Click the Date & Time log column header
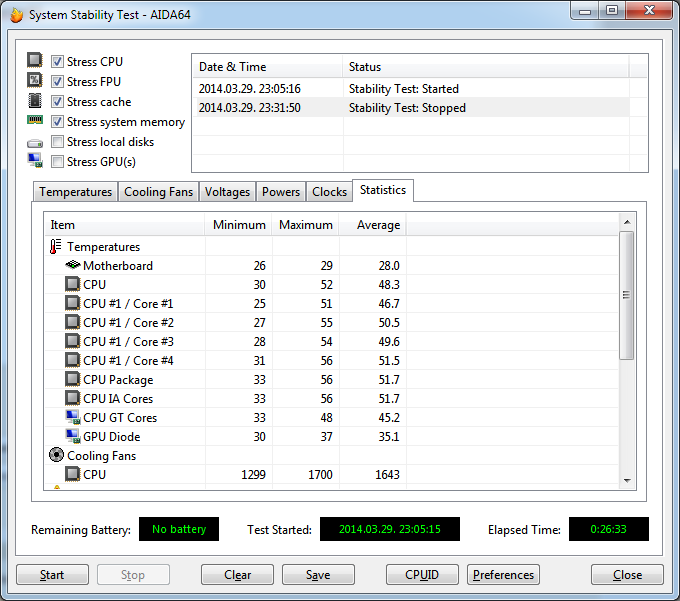The width and height of the screenshot is (680, 601). point(267,67)
